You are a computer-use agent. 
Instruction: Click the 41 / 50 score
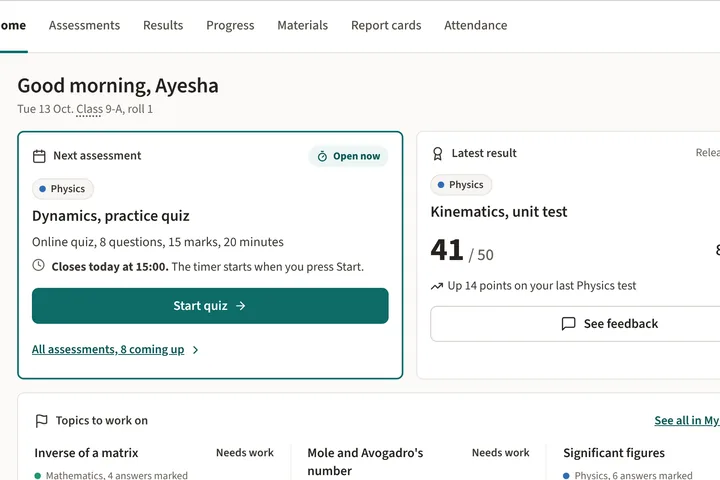[462, 251]
